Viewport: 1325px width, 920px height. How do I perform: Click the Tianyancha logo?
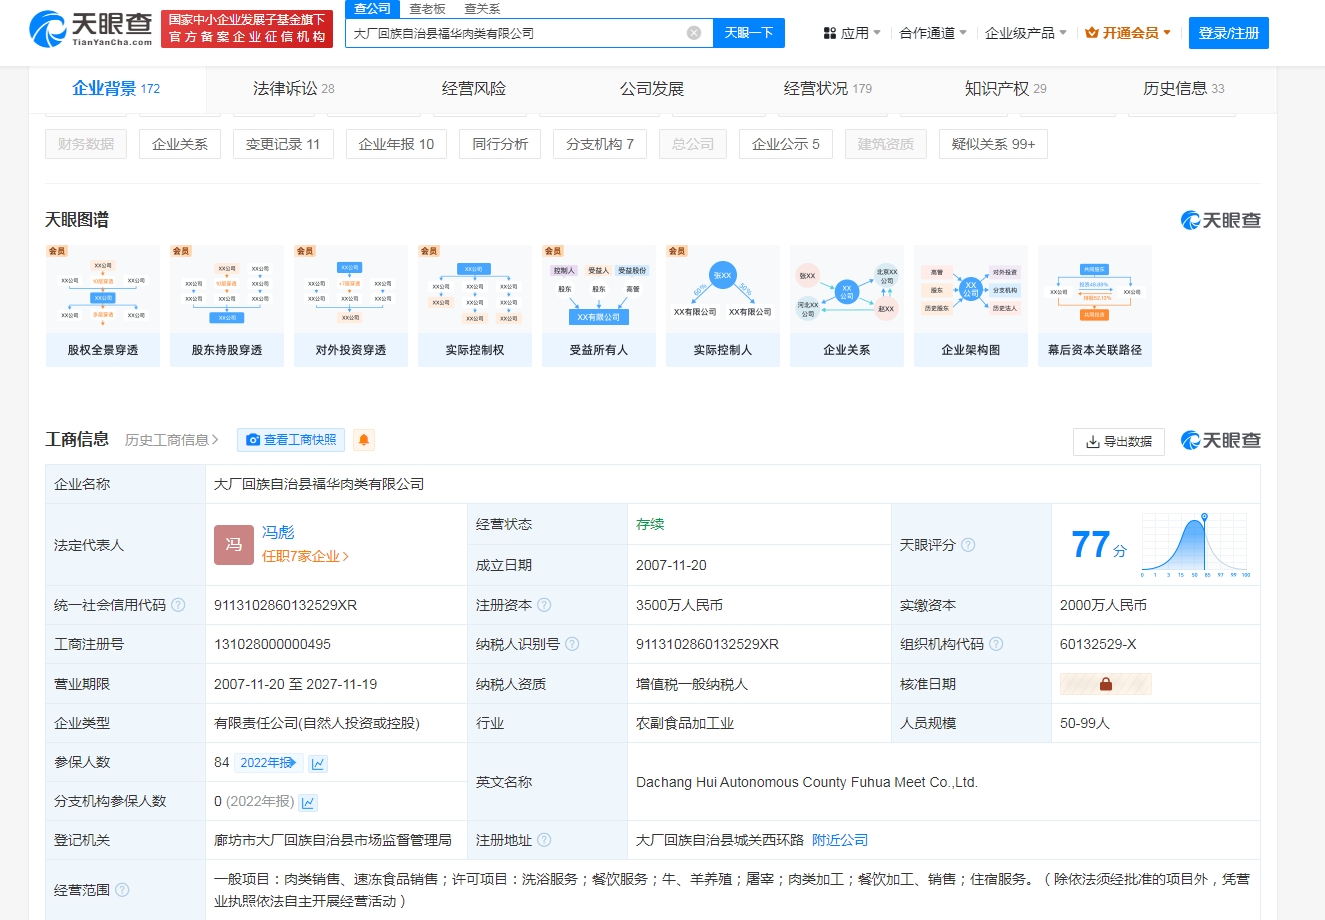click(91, 29)
